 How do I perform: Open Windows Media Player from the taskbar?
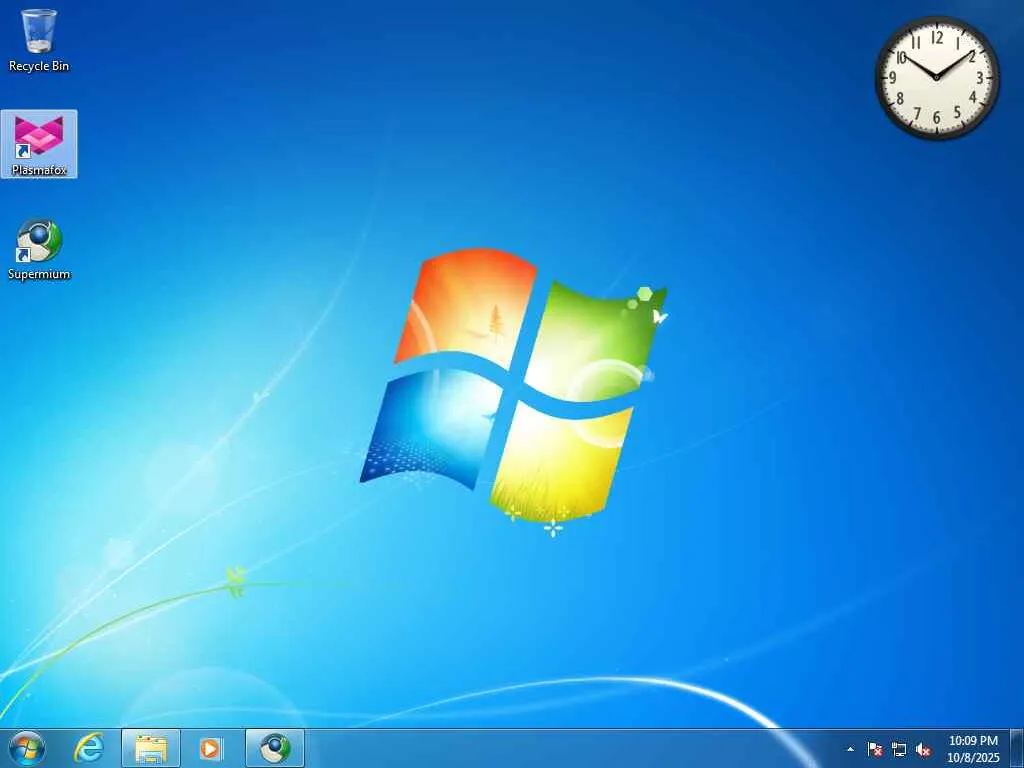tap(211, 749)
